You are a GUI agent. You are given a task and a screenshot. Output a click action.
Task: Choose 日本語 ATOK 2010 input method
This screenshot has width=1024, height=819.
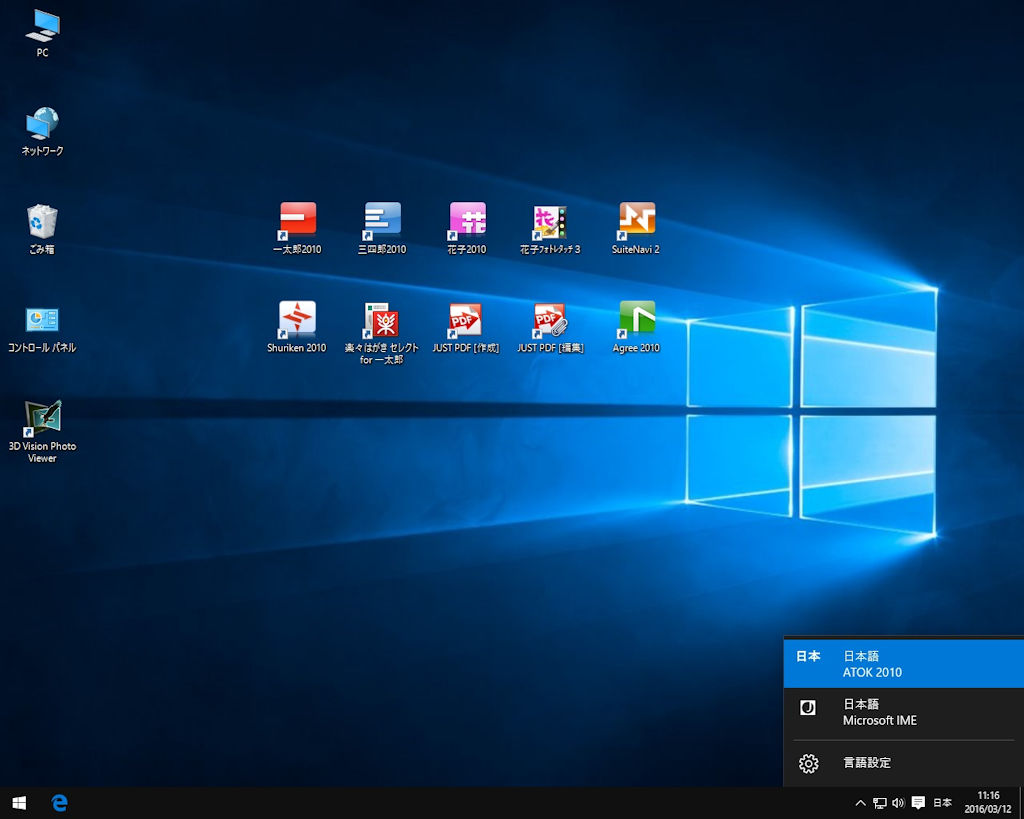(904, 664)
